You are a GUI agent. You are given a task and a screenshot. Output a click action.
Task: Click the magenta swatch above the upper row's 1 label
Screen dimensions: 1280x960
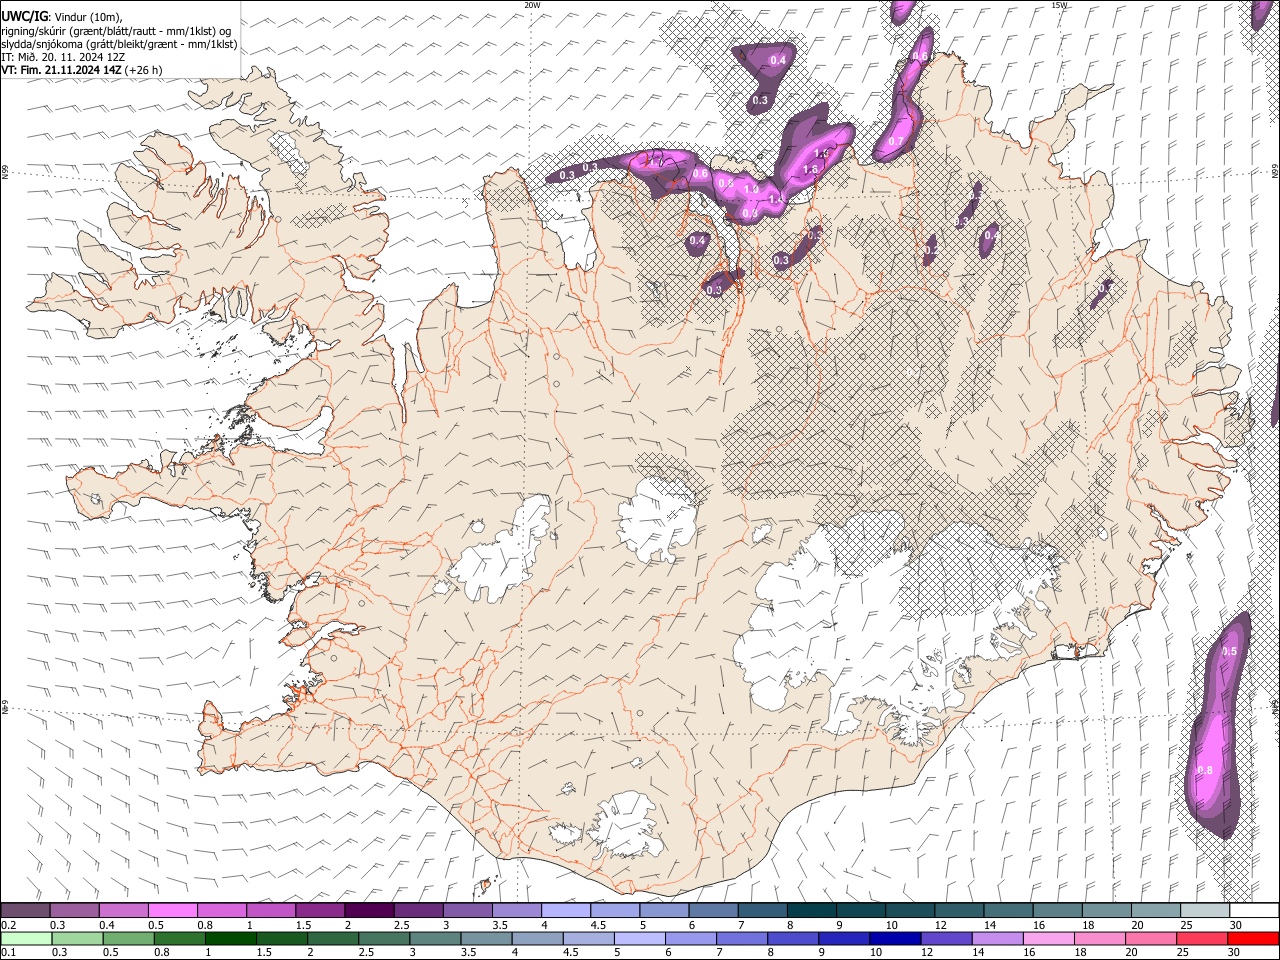click(271, 911)
